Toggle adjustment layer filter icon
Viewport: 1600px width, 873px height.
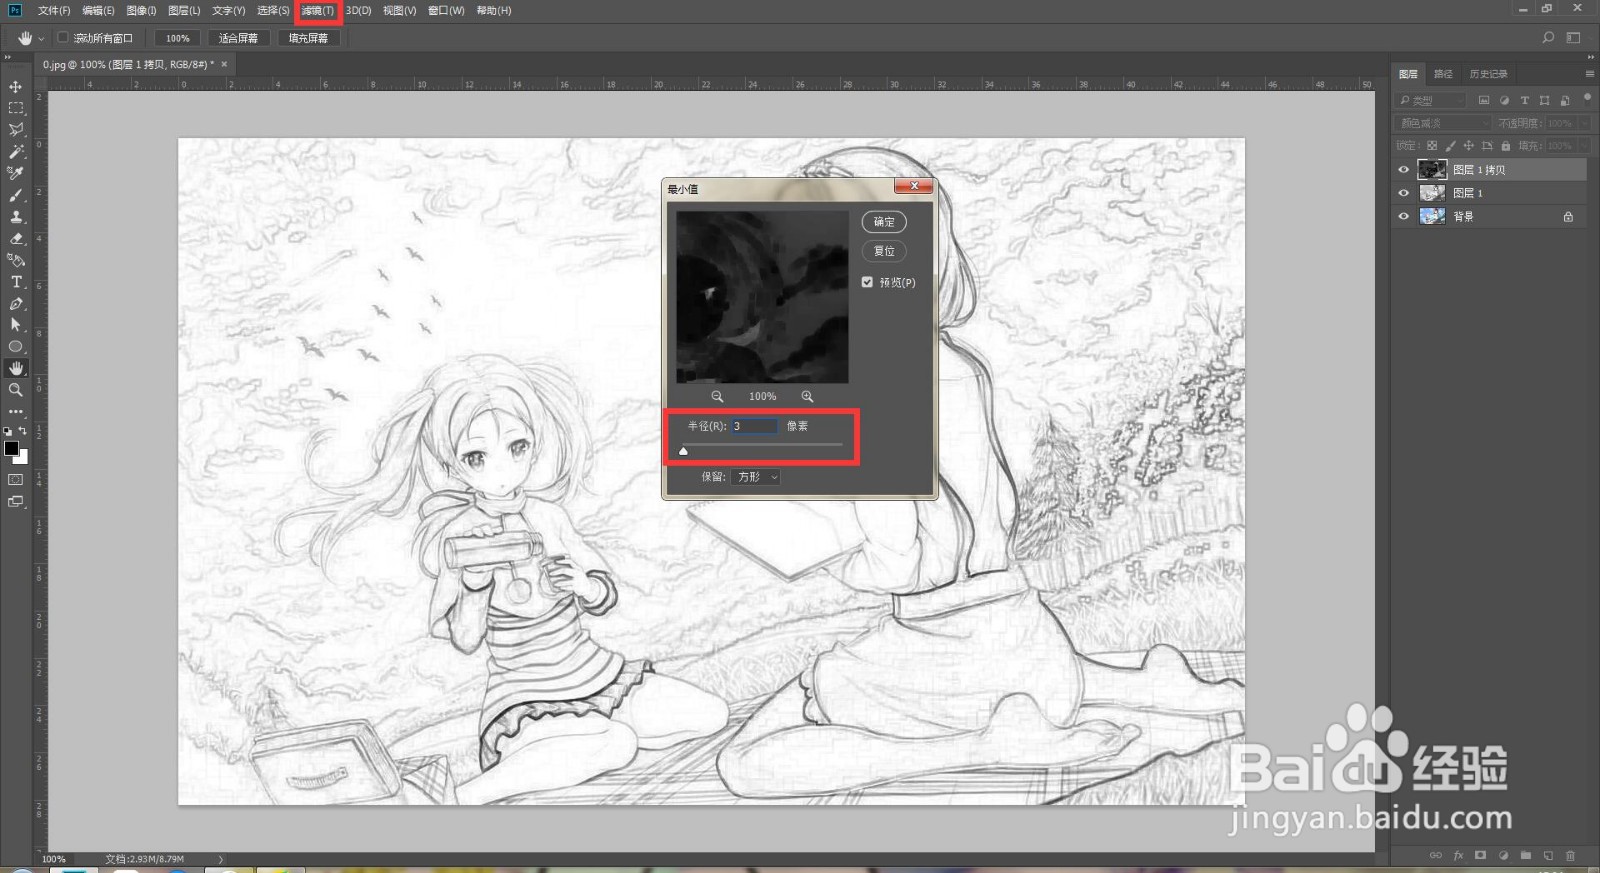[x=1504, y=100]
